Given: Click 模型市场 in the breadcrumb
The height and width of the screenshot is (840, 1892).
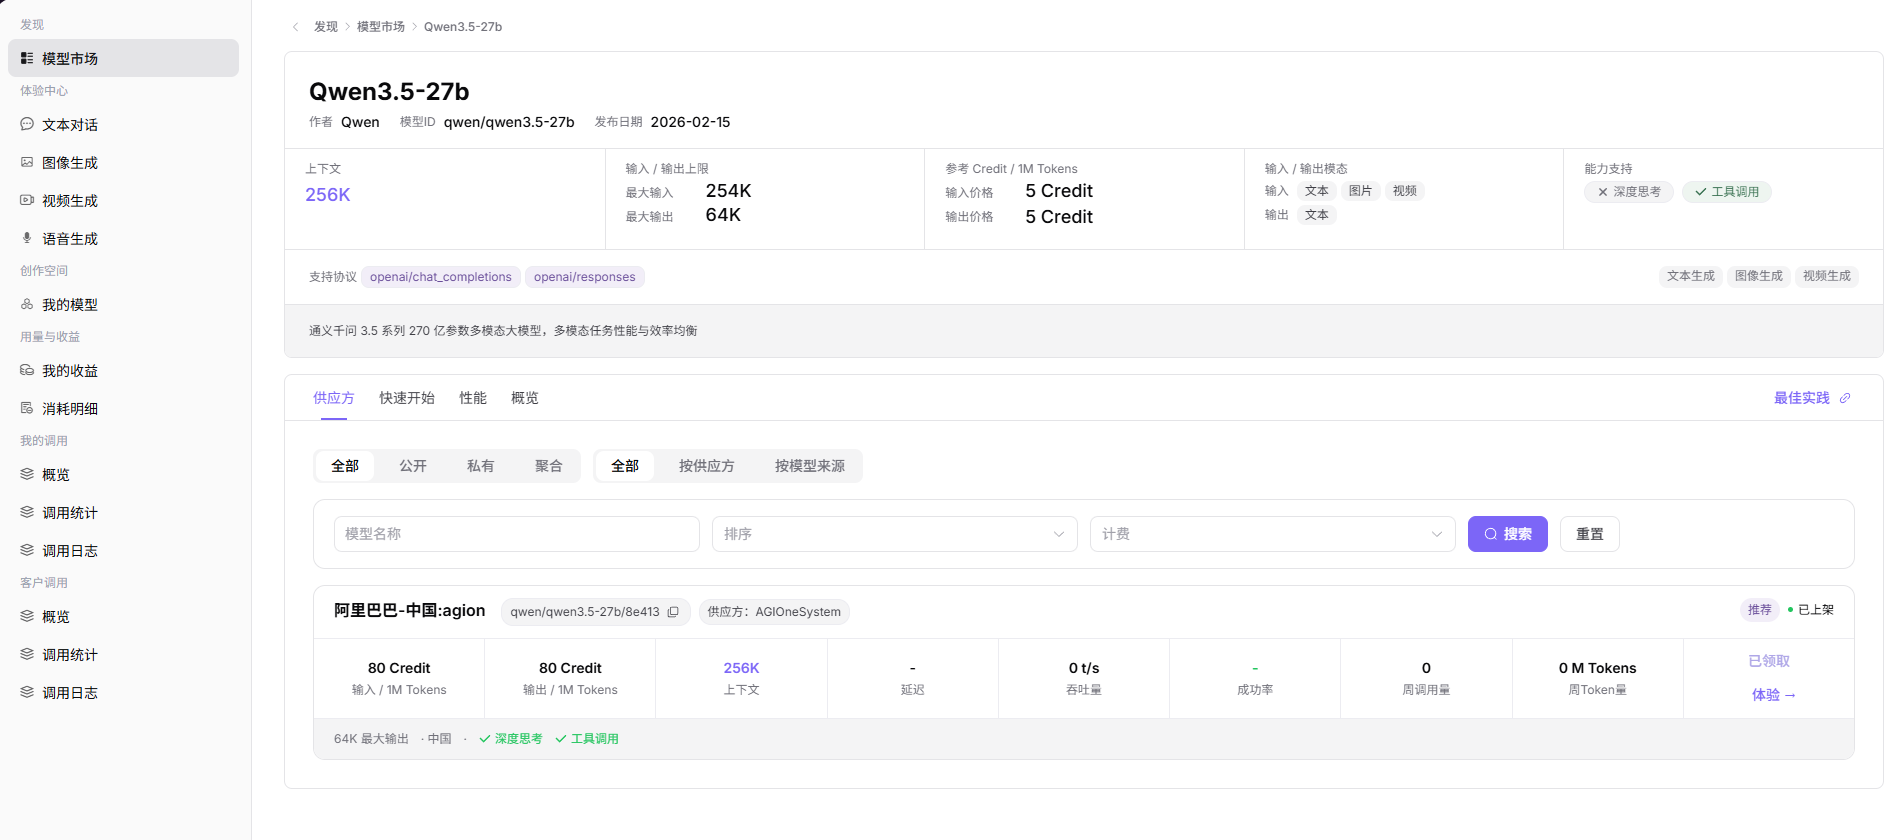Looking at the screenshot, I should (381, 27).
